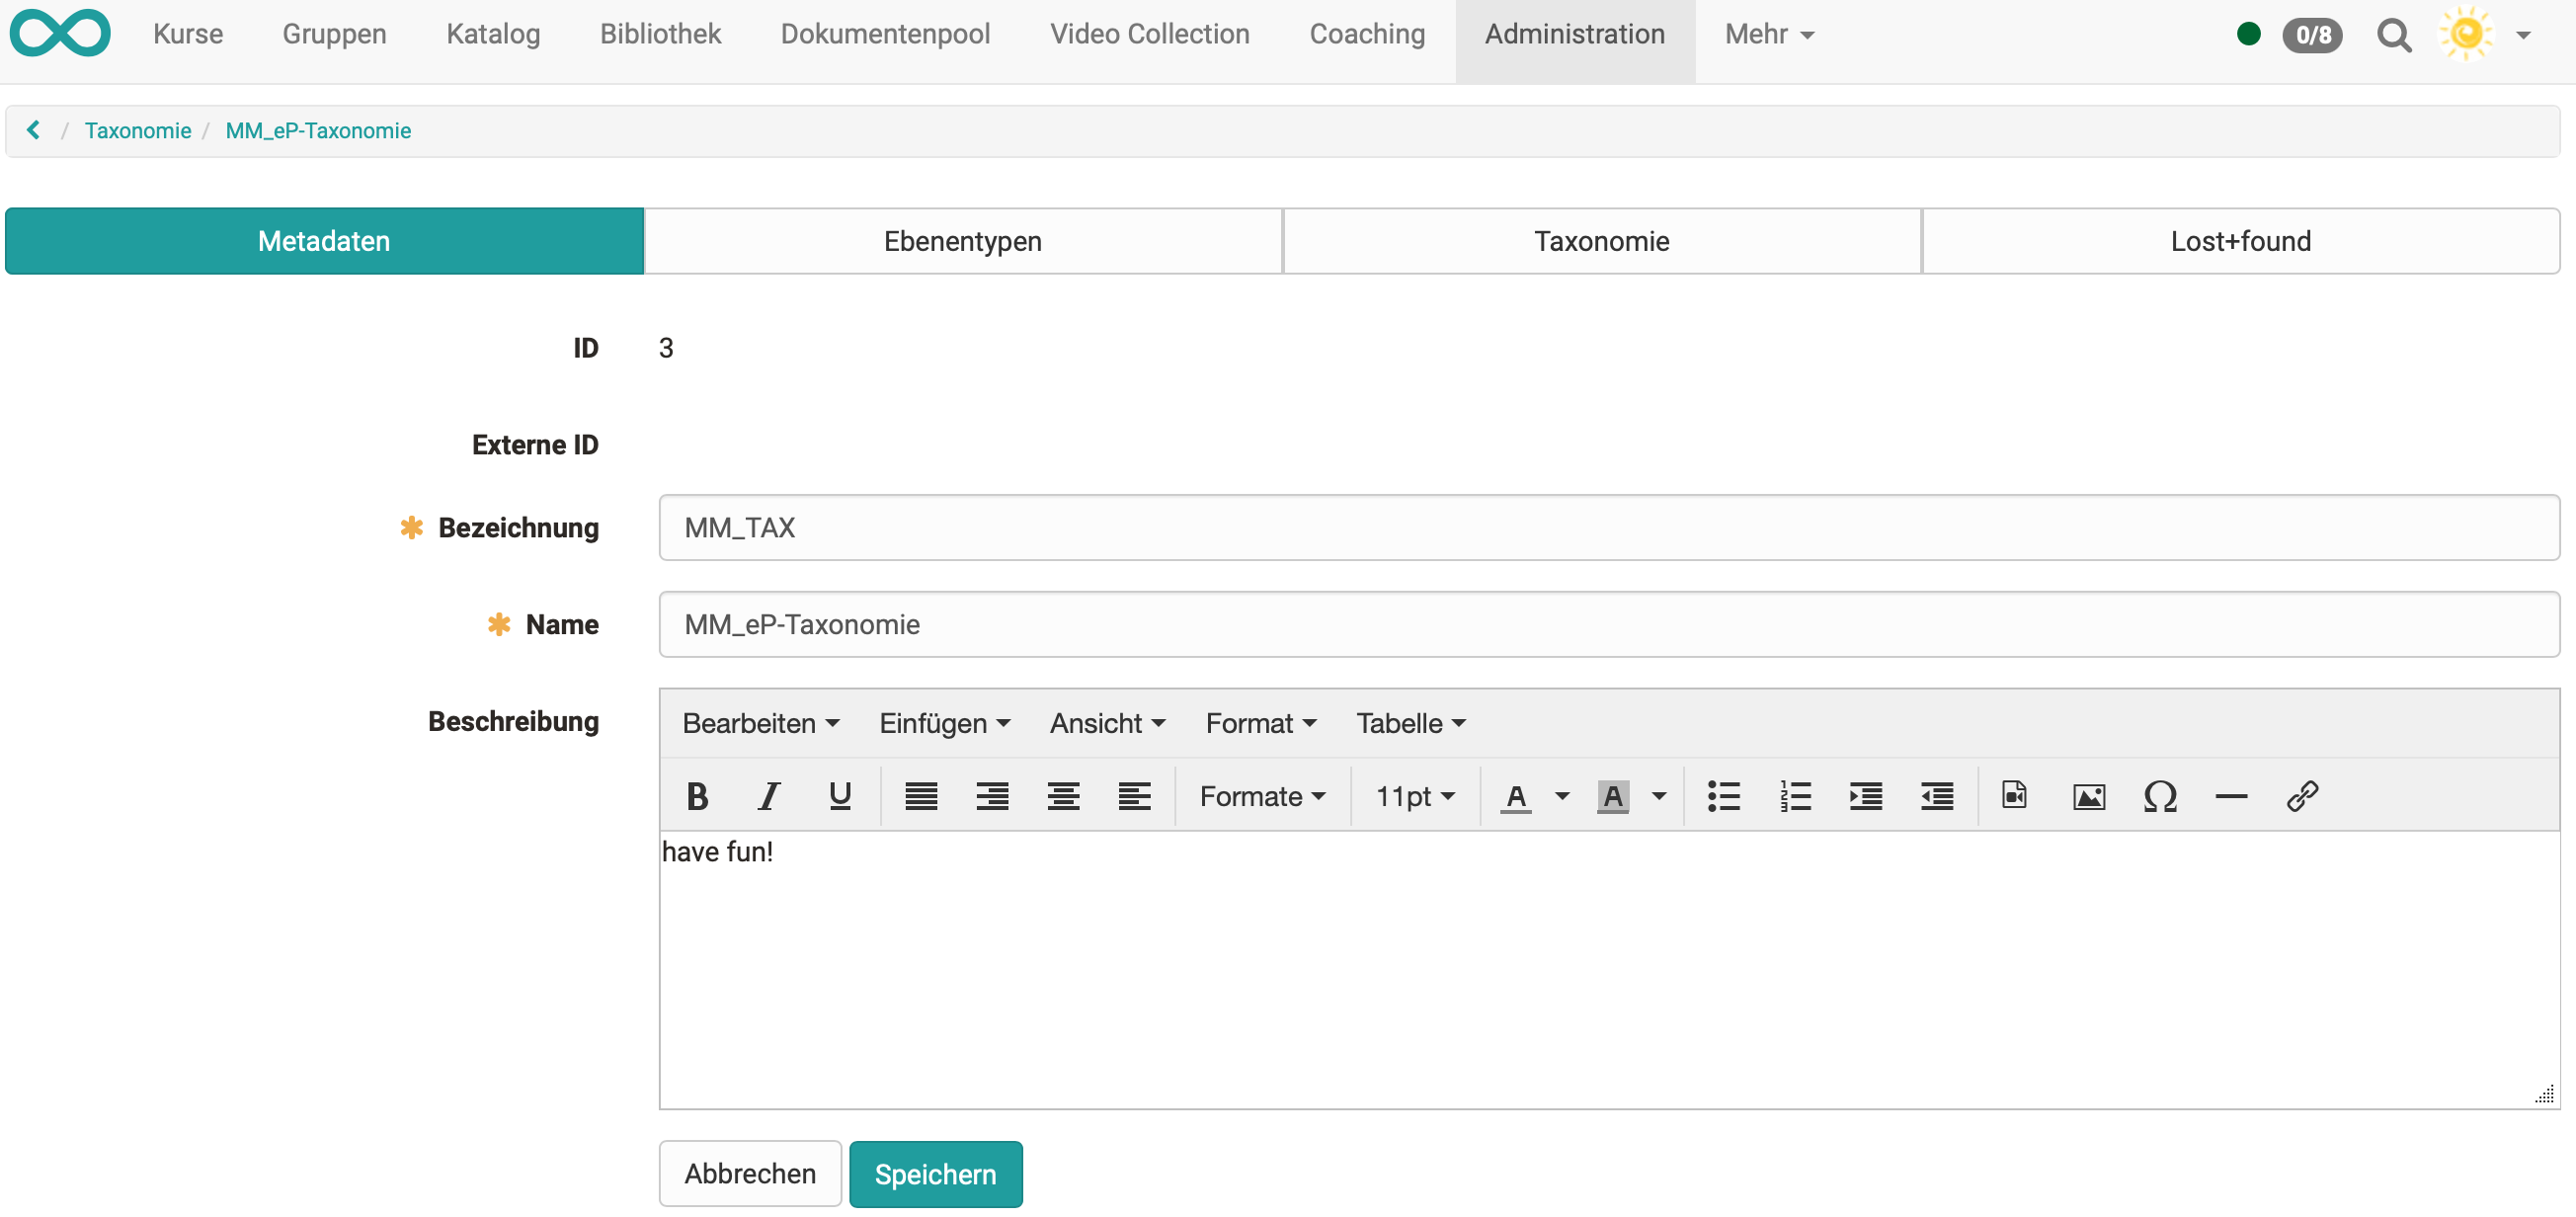2576x1217 pixels.
Task: Apply italic formatting to text
Action: tap(768, 796)
